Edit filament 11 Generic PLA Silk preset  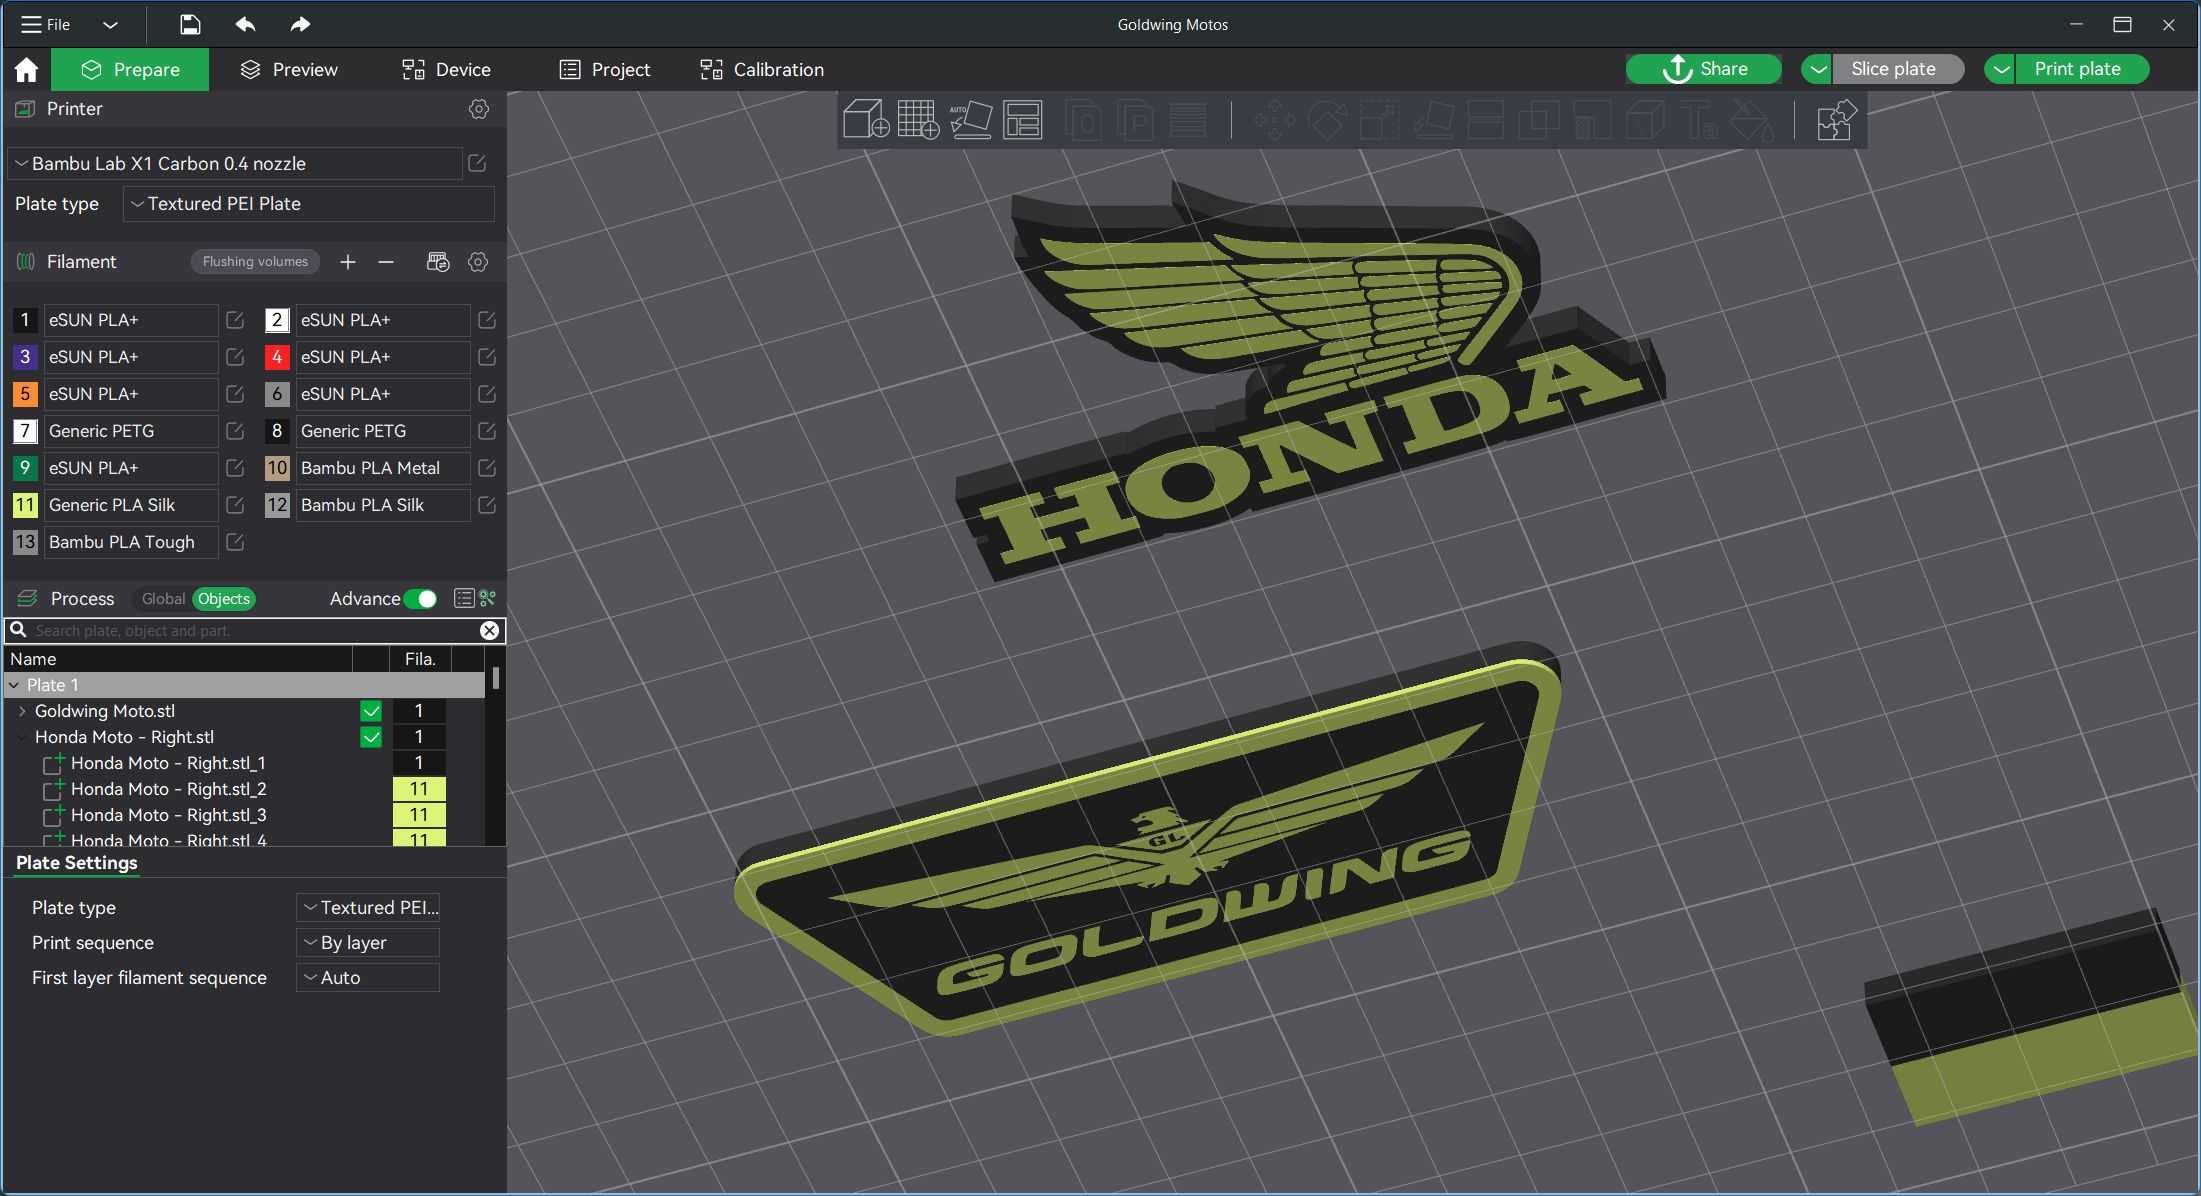235,505
